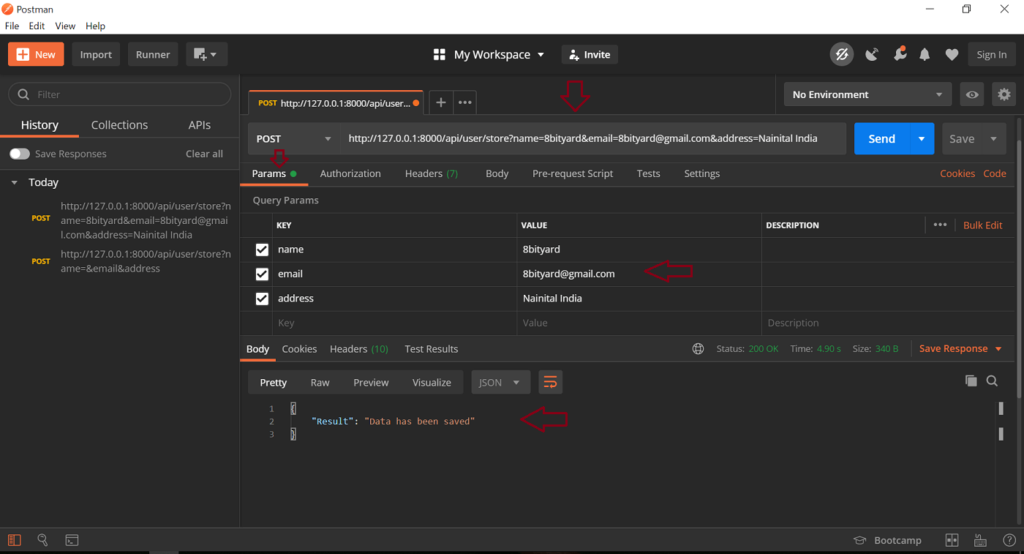This screenshot has width=1024, height=554.
Task: Click the heart icon in header
Action: [951, 55]
